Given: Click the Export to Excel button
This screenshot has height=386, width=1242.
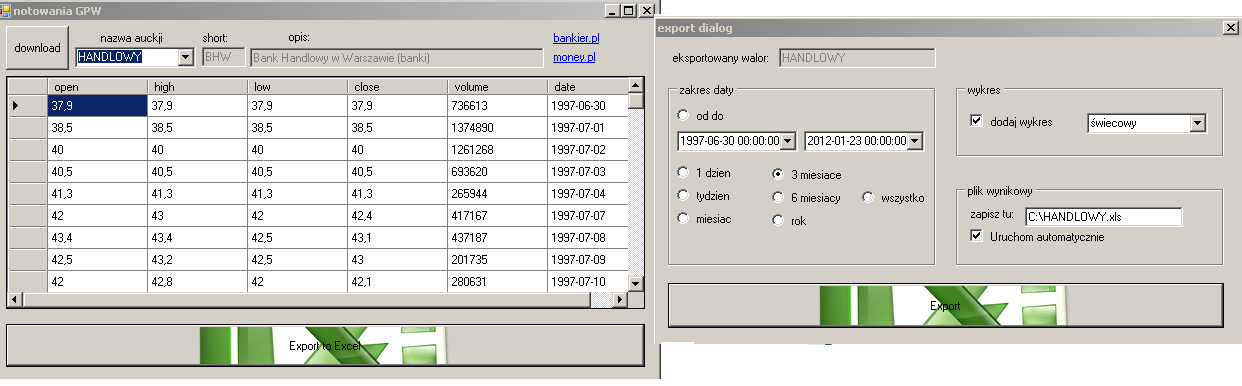Looking at the screenshot, I should click(x=325, y=345).
